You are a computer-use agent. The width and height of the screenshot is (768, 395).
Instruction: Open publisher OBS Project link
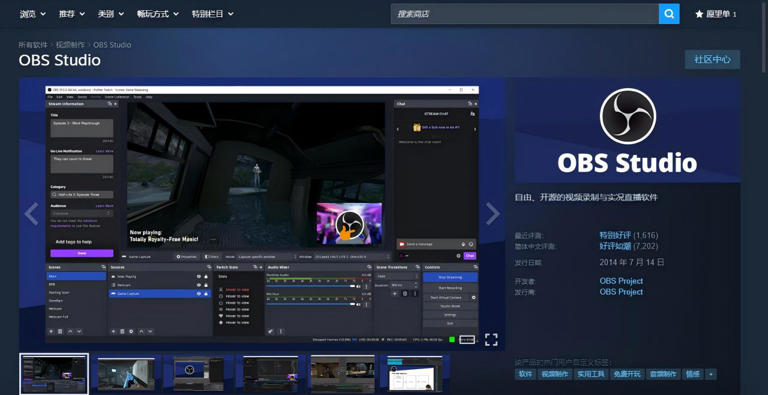click(x=621, y=292)
